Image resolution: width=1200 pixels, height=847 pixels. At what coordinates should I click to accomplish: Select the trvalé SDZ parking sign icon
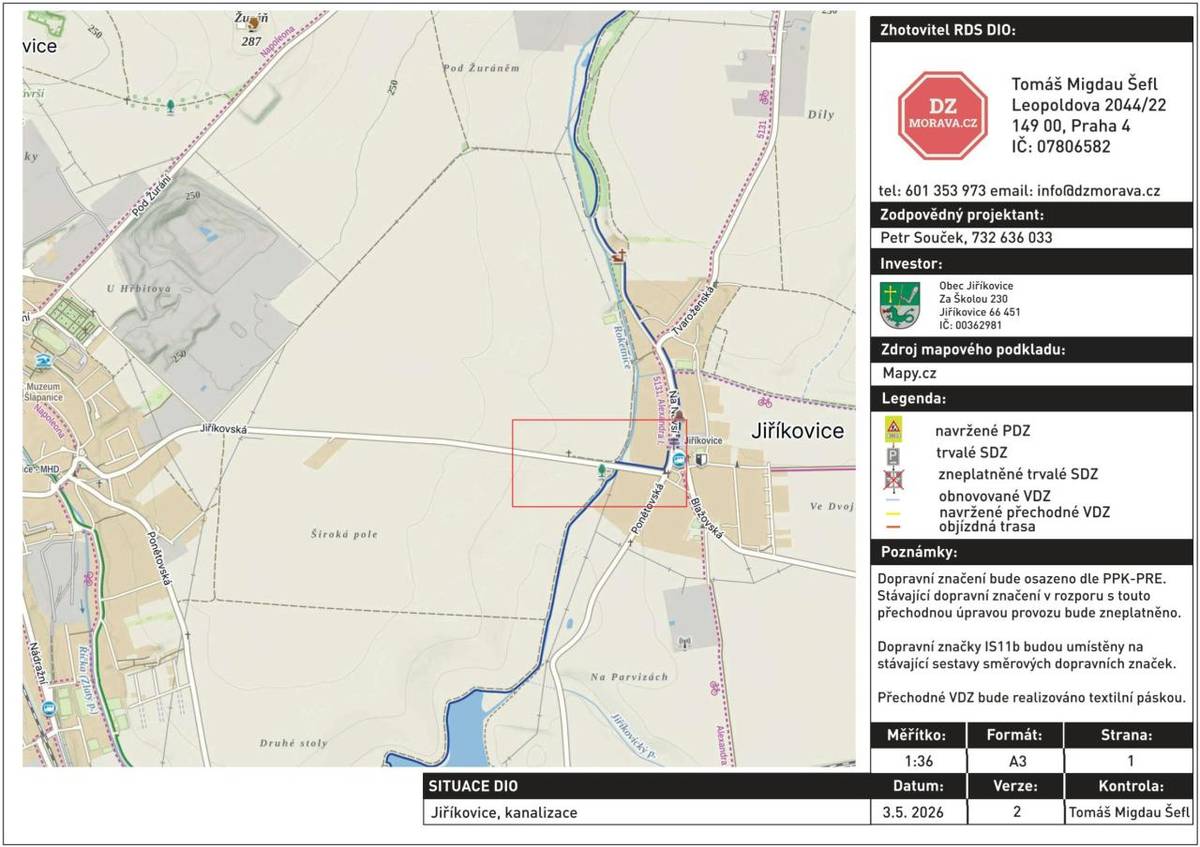tap(893, 454)
